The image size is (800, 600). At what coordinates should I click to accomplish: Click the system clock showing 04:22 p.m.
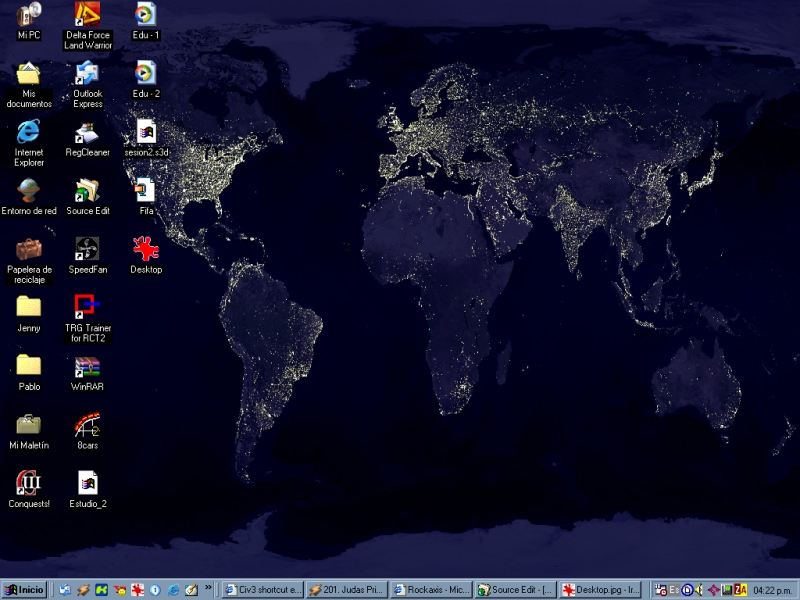pyautogui.click(x=772, y=590)
